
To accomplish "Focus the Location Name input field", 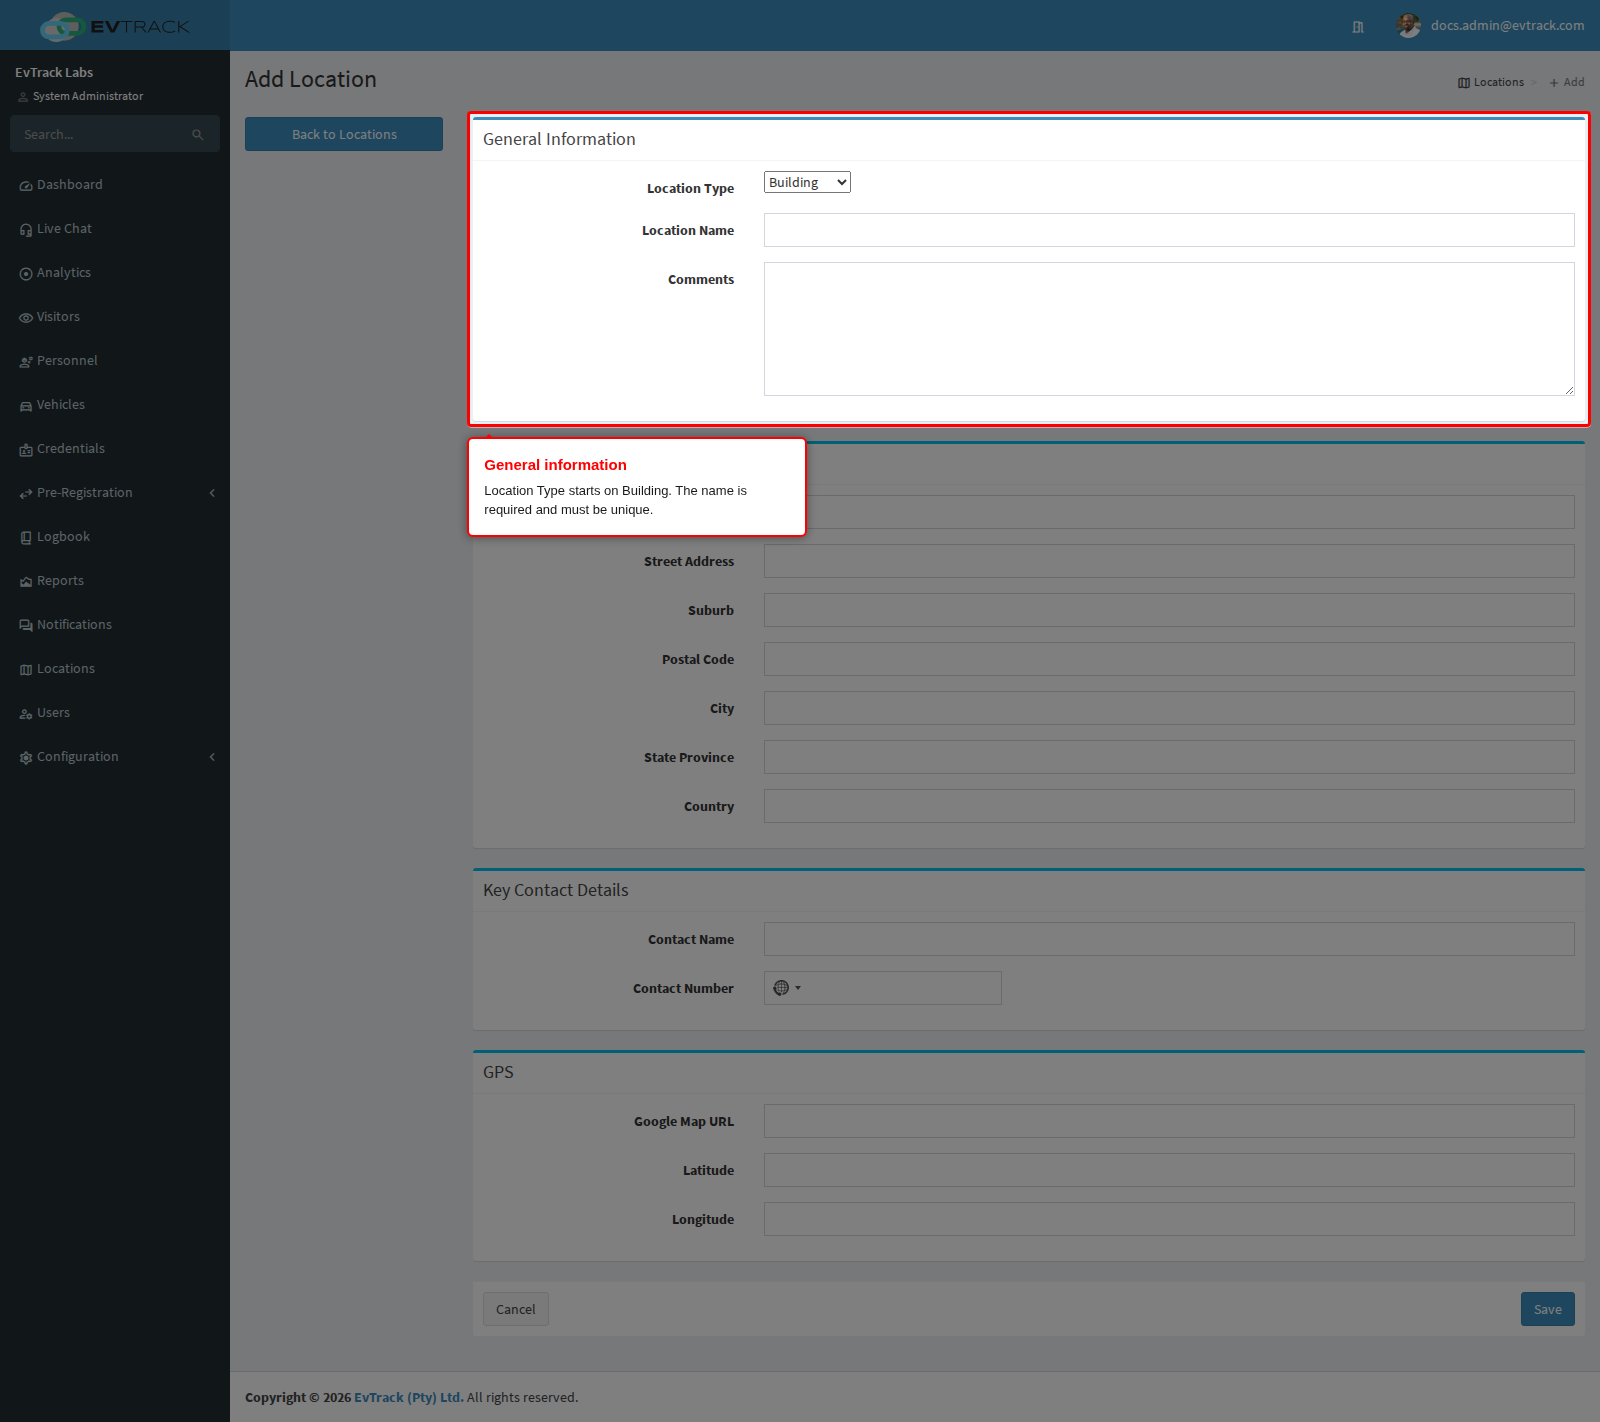I will (1169, 230).
